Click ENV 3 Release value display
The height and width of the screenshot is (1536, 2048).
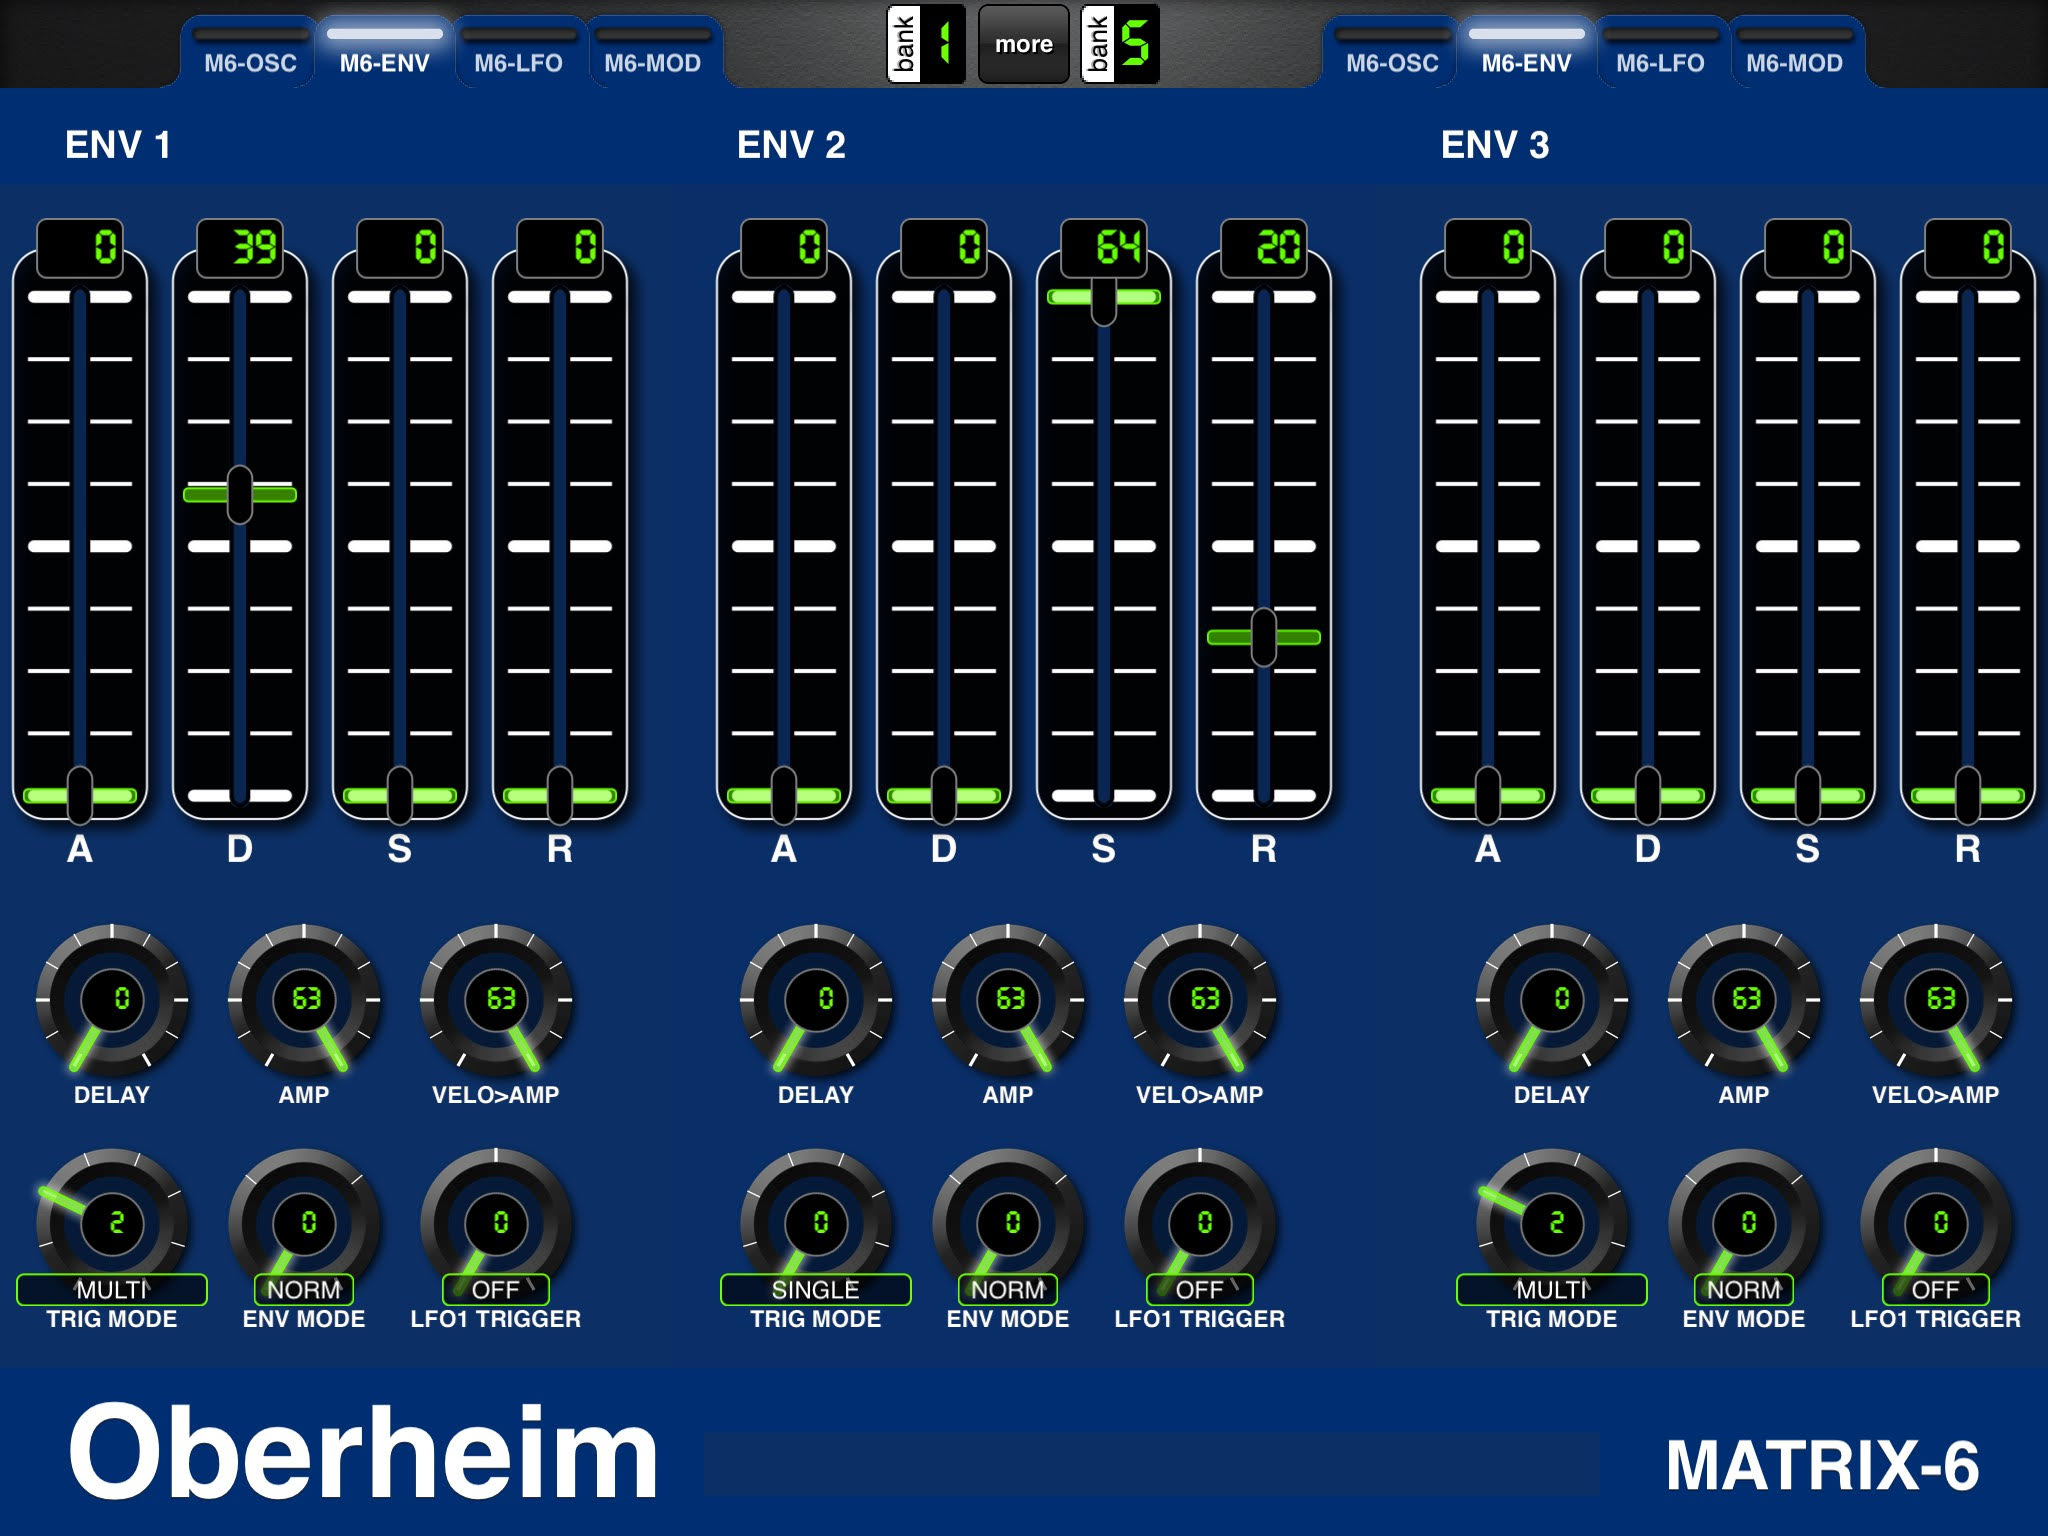pos(1968,247)
